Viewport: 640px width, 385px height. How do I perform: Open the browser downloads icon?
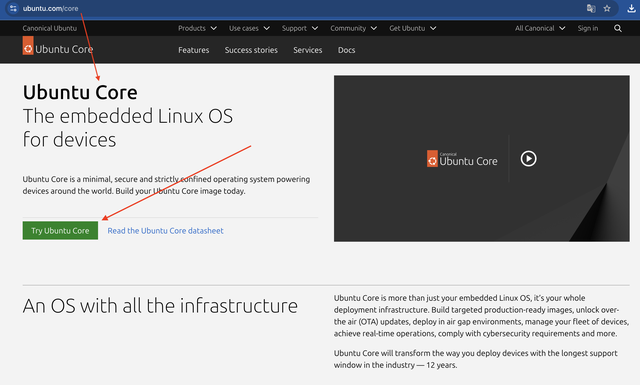point(631,8)
